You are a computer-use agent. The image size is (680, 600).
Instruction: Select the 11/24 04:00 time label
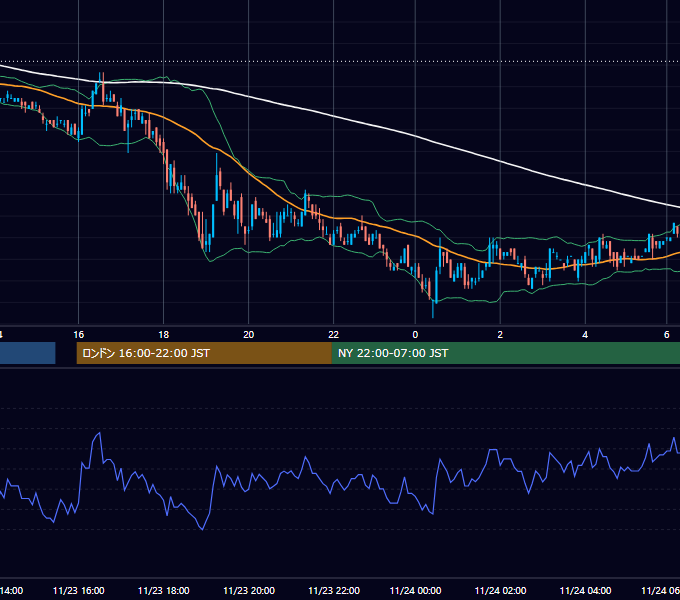[x=585, y=590]
